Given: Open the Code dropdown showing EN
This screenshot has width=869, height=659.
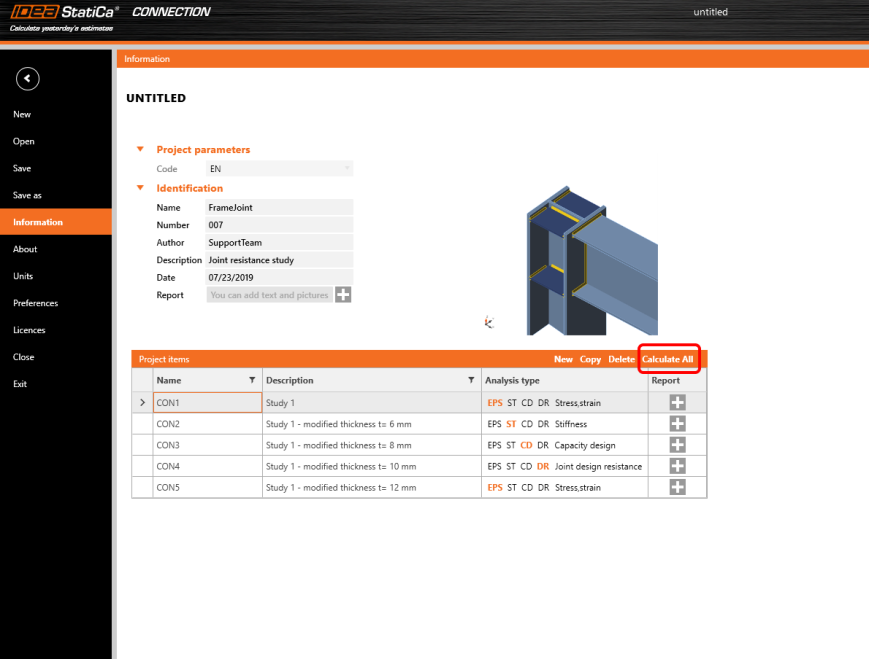Looking at the screenshot, I should (279, 169).
